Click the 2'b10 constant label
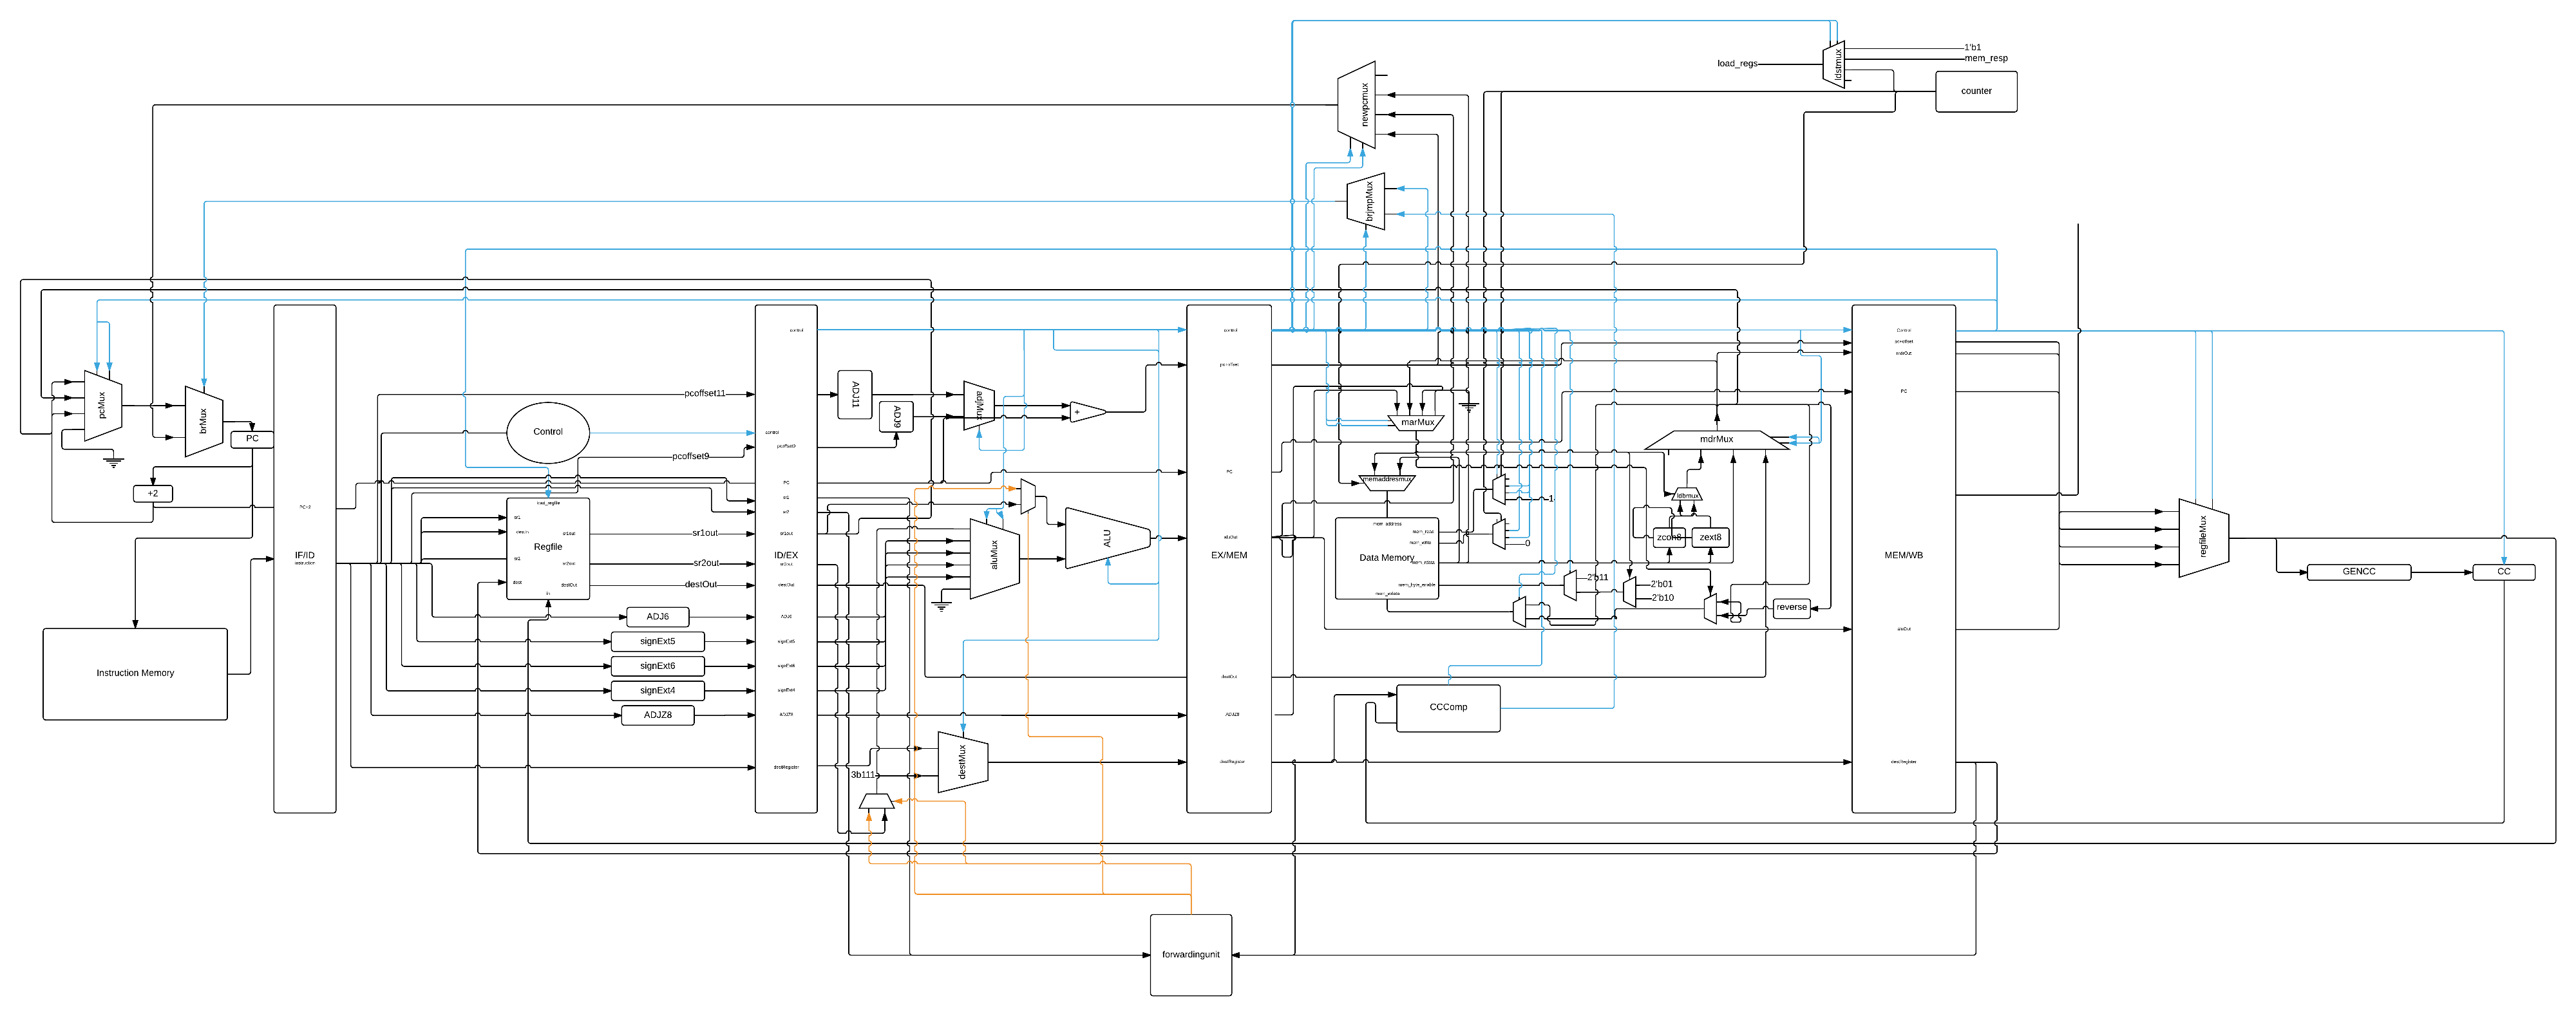 tap(1663, 599)
